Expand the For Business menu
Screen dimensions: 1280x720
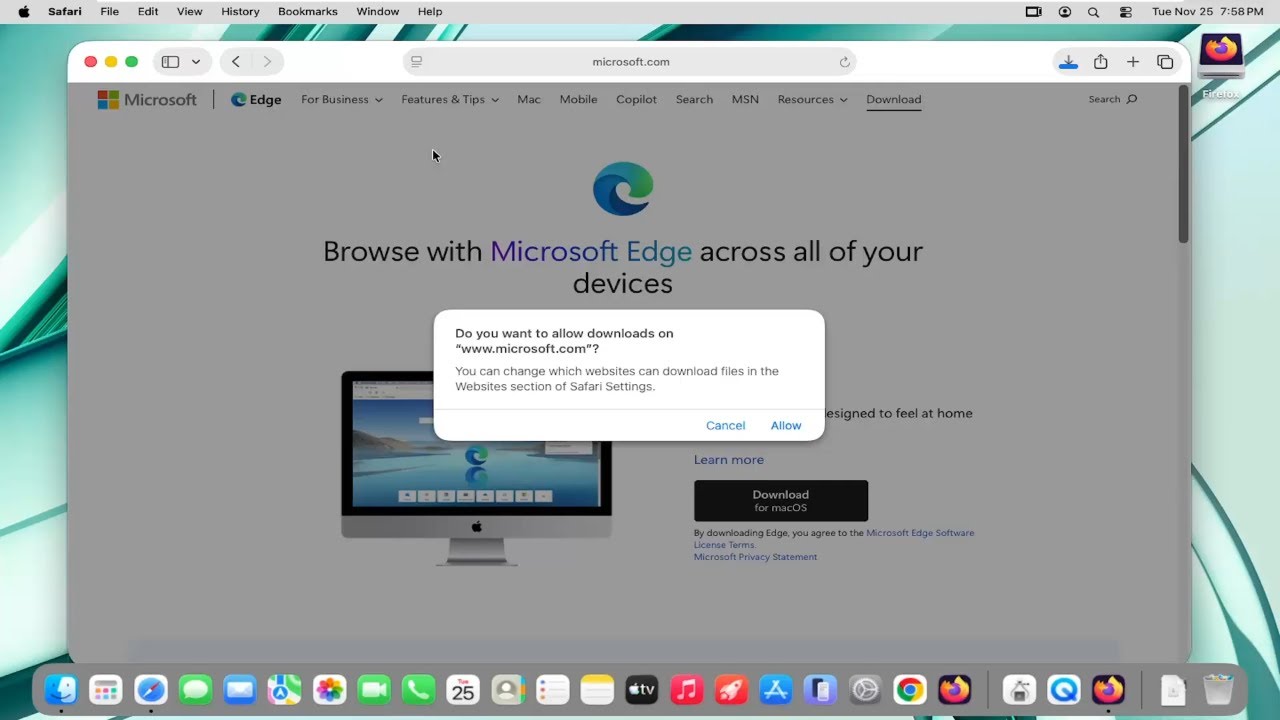(342, 99)
